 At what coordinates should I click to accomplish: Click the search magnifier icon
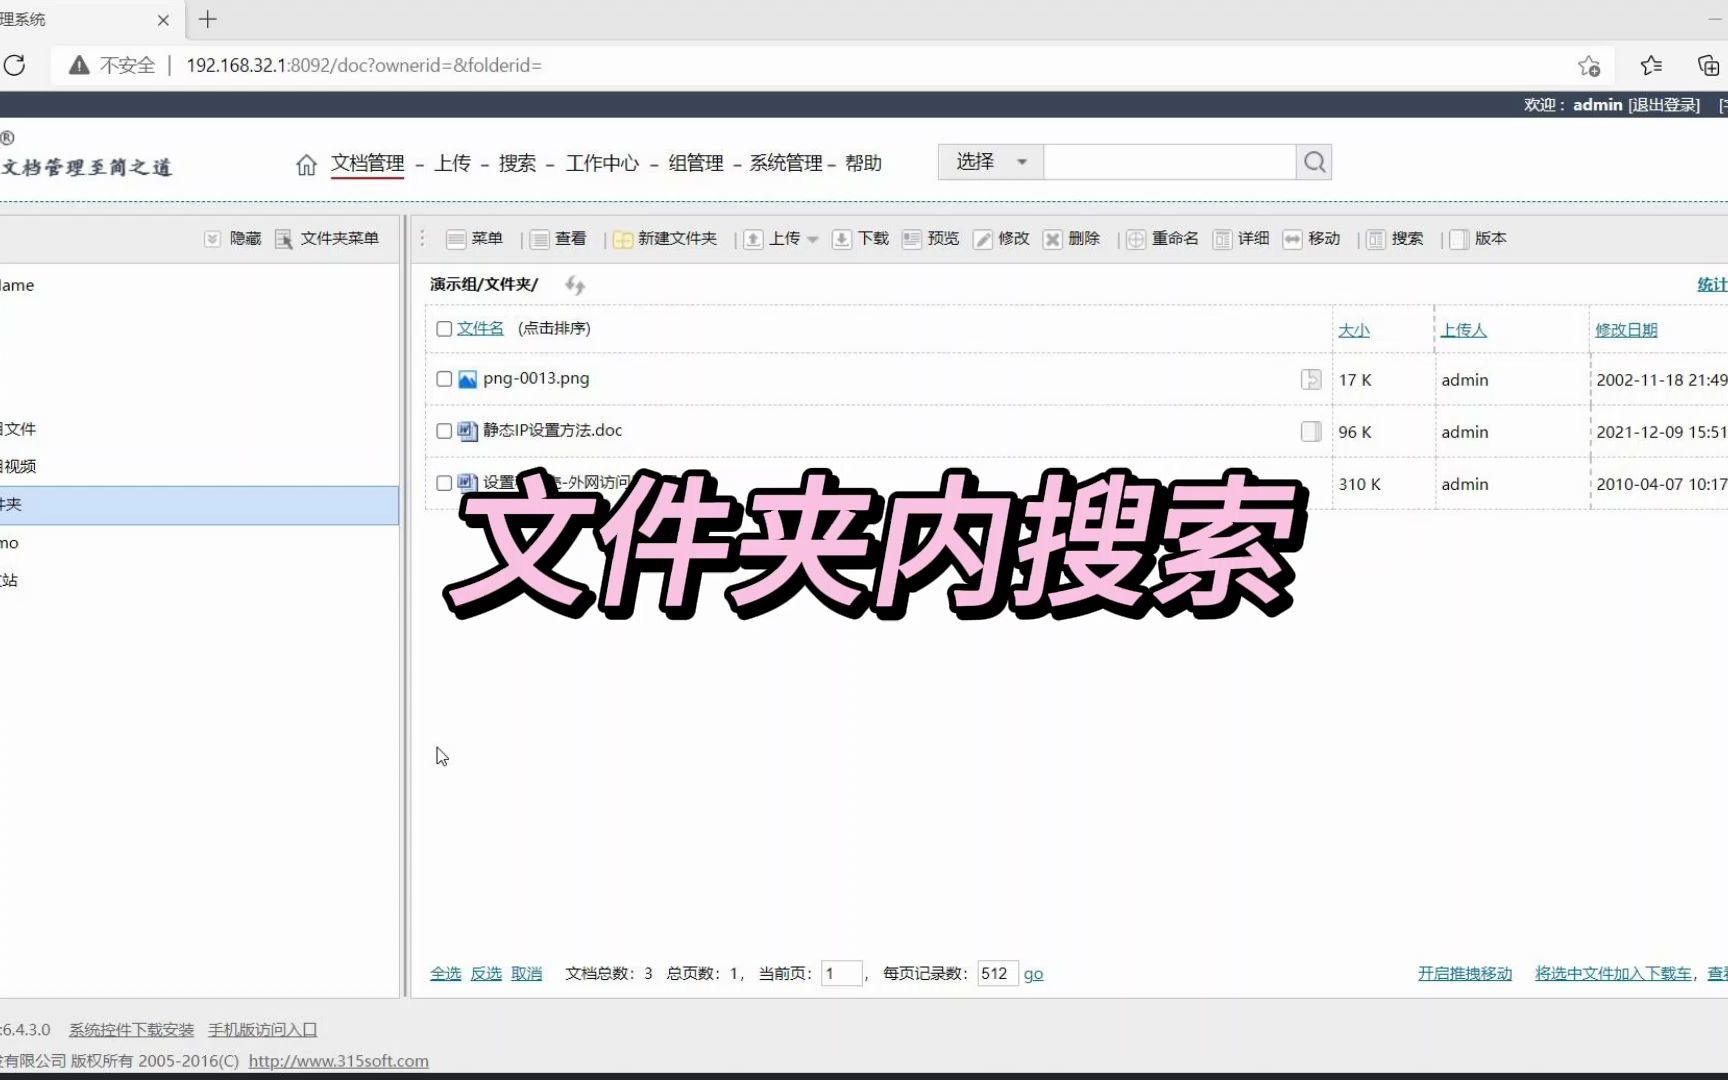coord(1314,162)
